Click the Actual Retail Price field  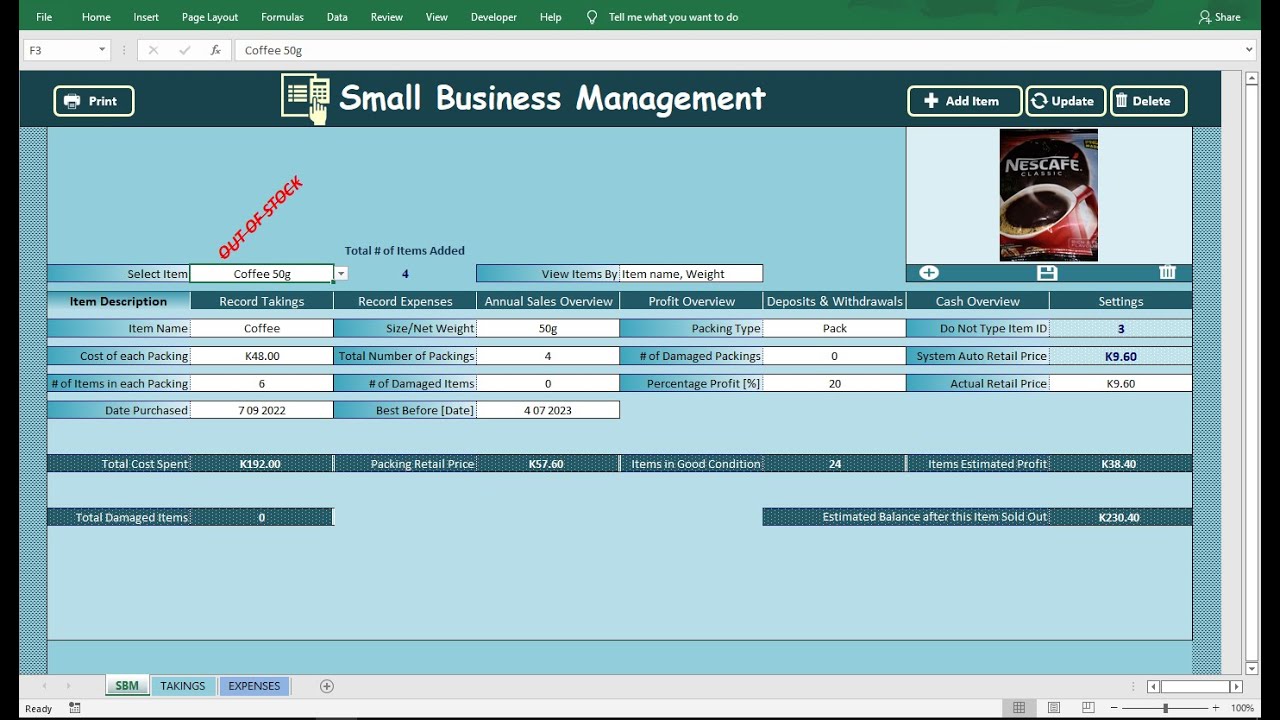pyautogui.click(x=1120, y=383)
